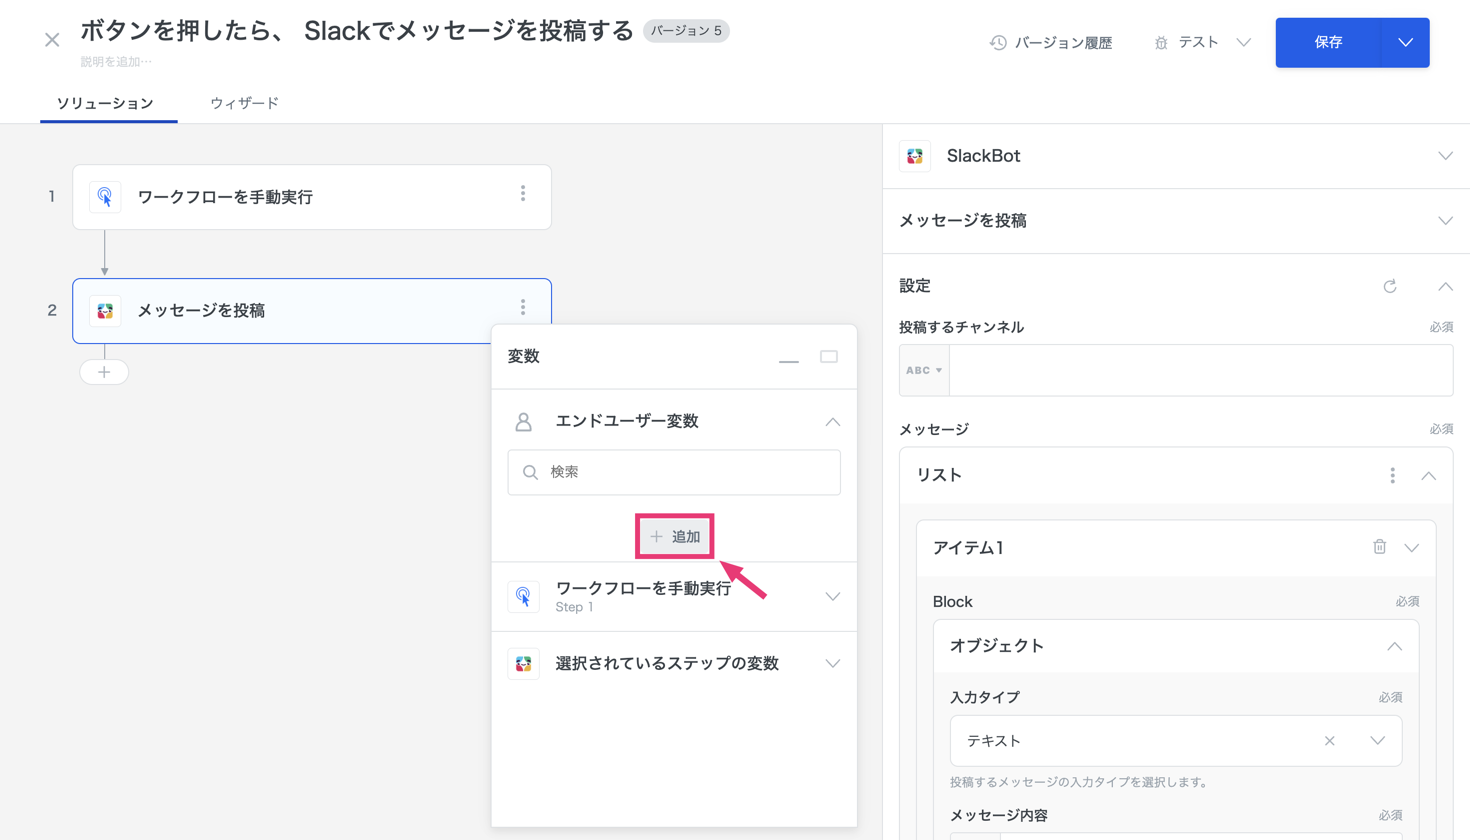Click the three-dot menu on step 1
The width and height of the screenshot is (1470, 840).
pos(522,195)
